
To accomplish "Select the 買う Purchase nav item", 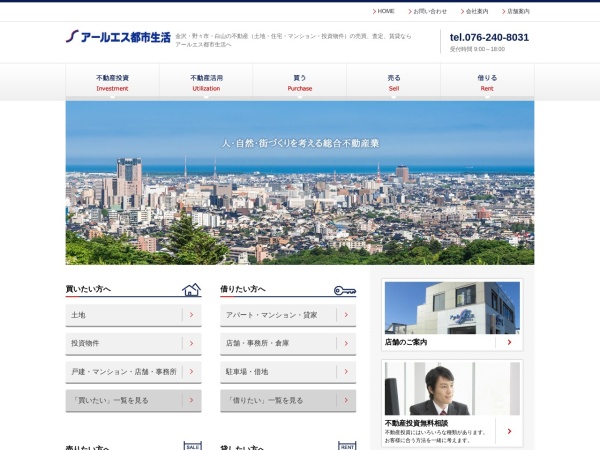I will click(x=300, y=82).
